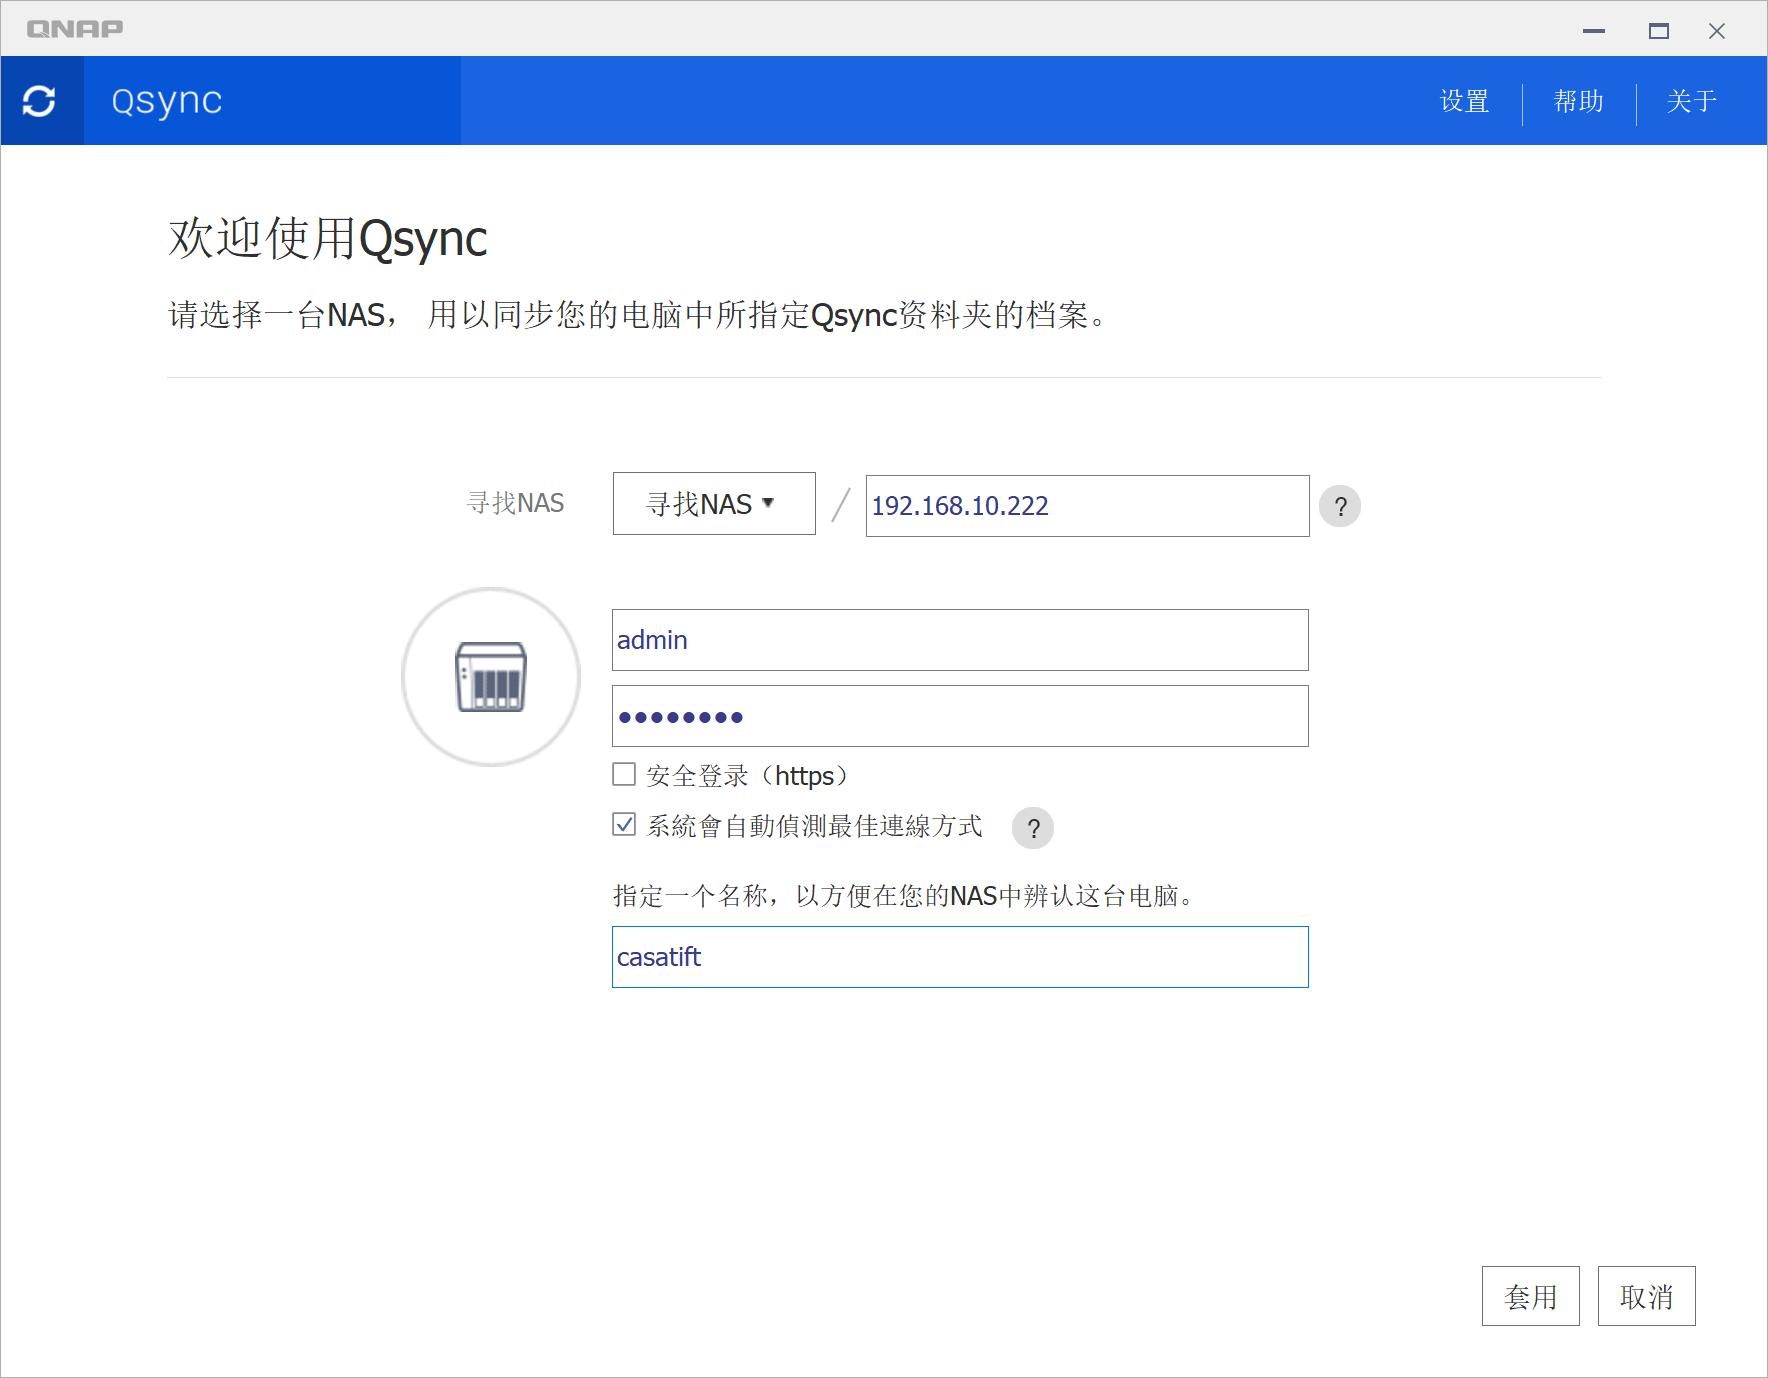Expand the NAS search method selector
This screenshot has width=1768, height=1378.
712,503
